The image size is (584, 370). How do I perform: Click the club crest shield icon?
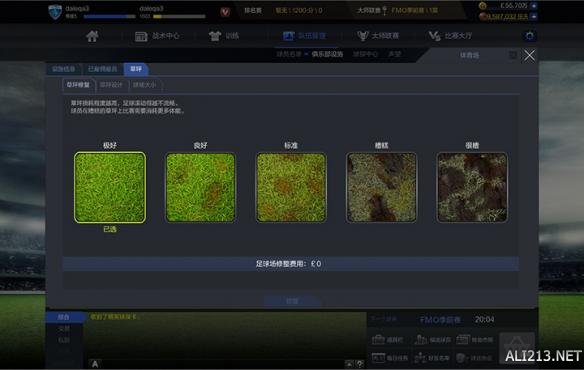pyautogui.click(x=55, y=12)
